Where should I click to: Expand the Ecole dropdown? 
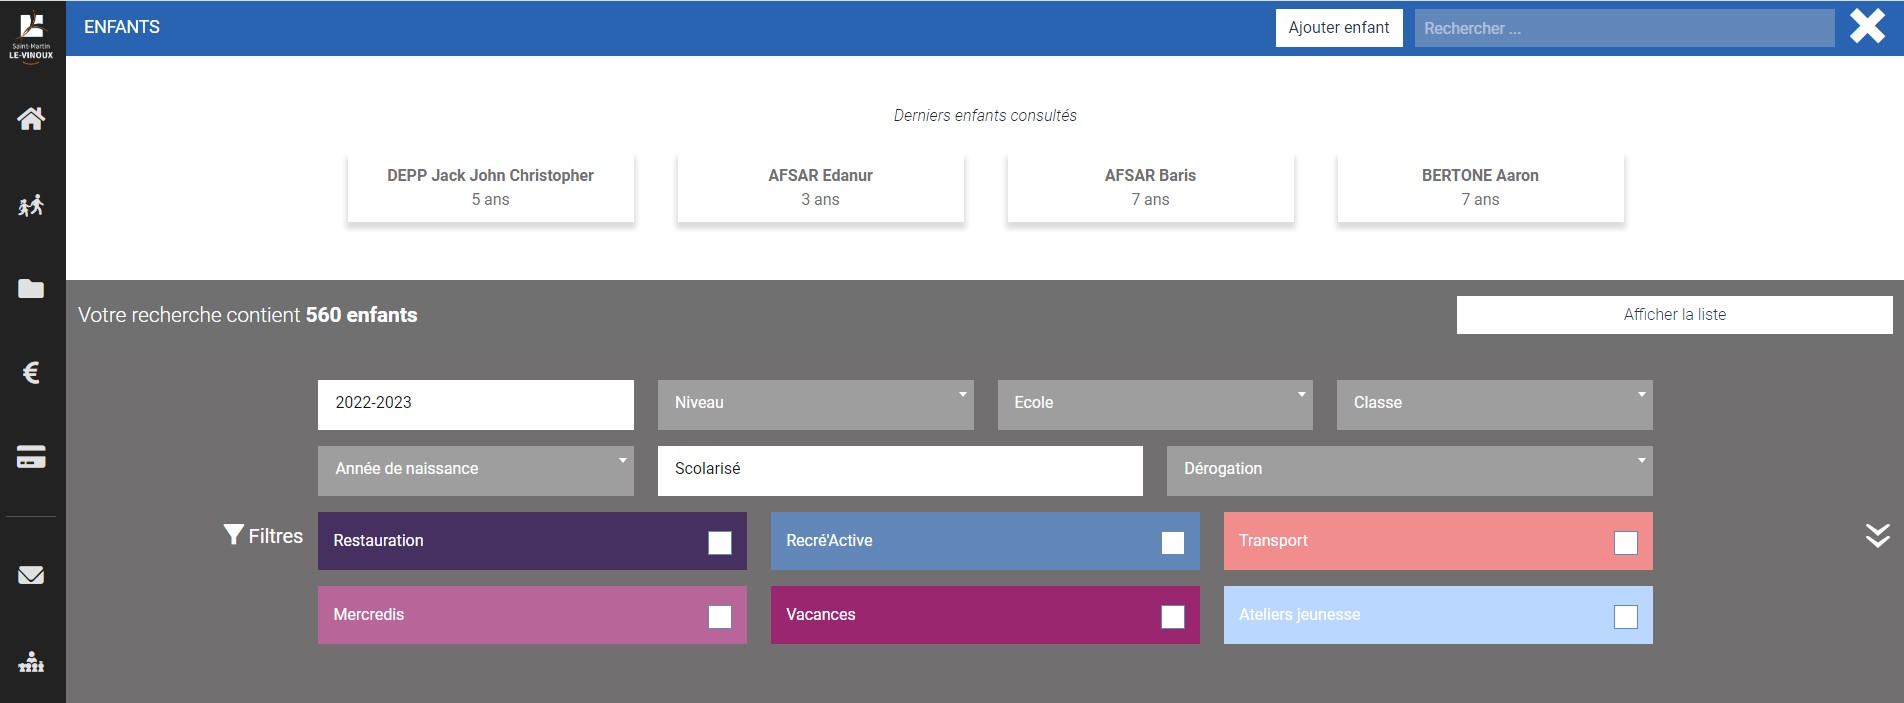coord(1154,404)
